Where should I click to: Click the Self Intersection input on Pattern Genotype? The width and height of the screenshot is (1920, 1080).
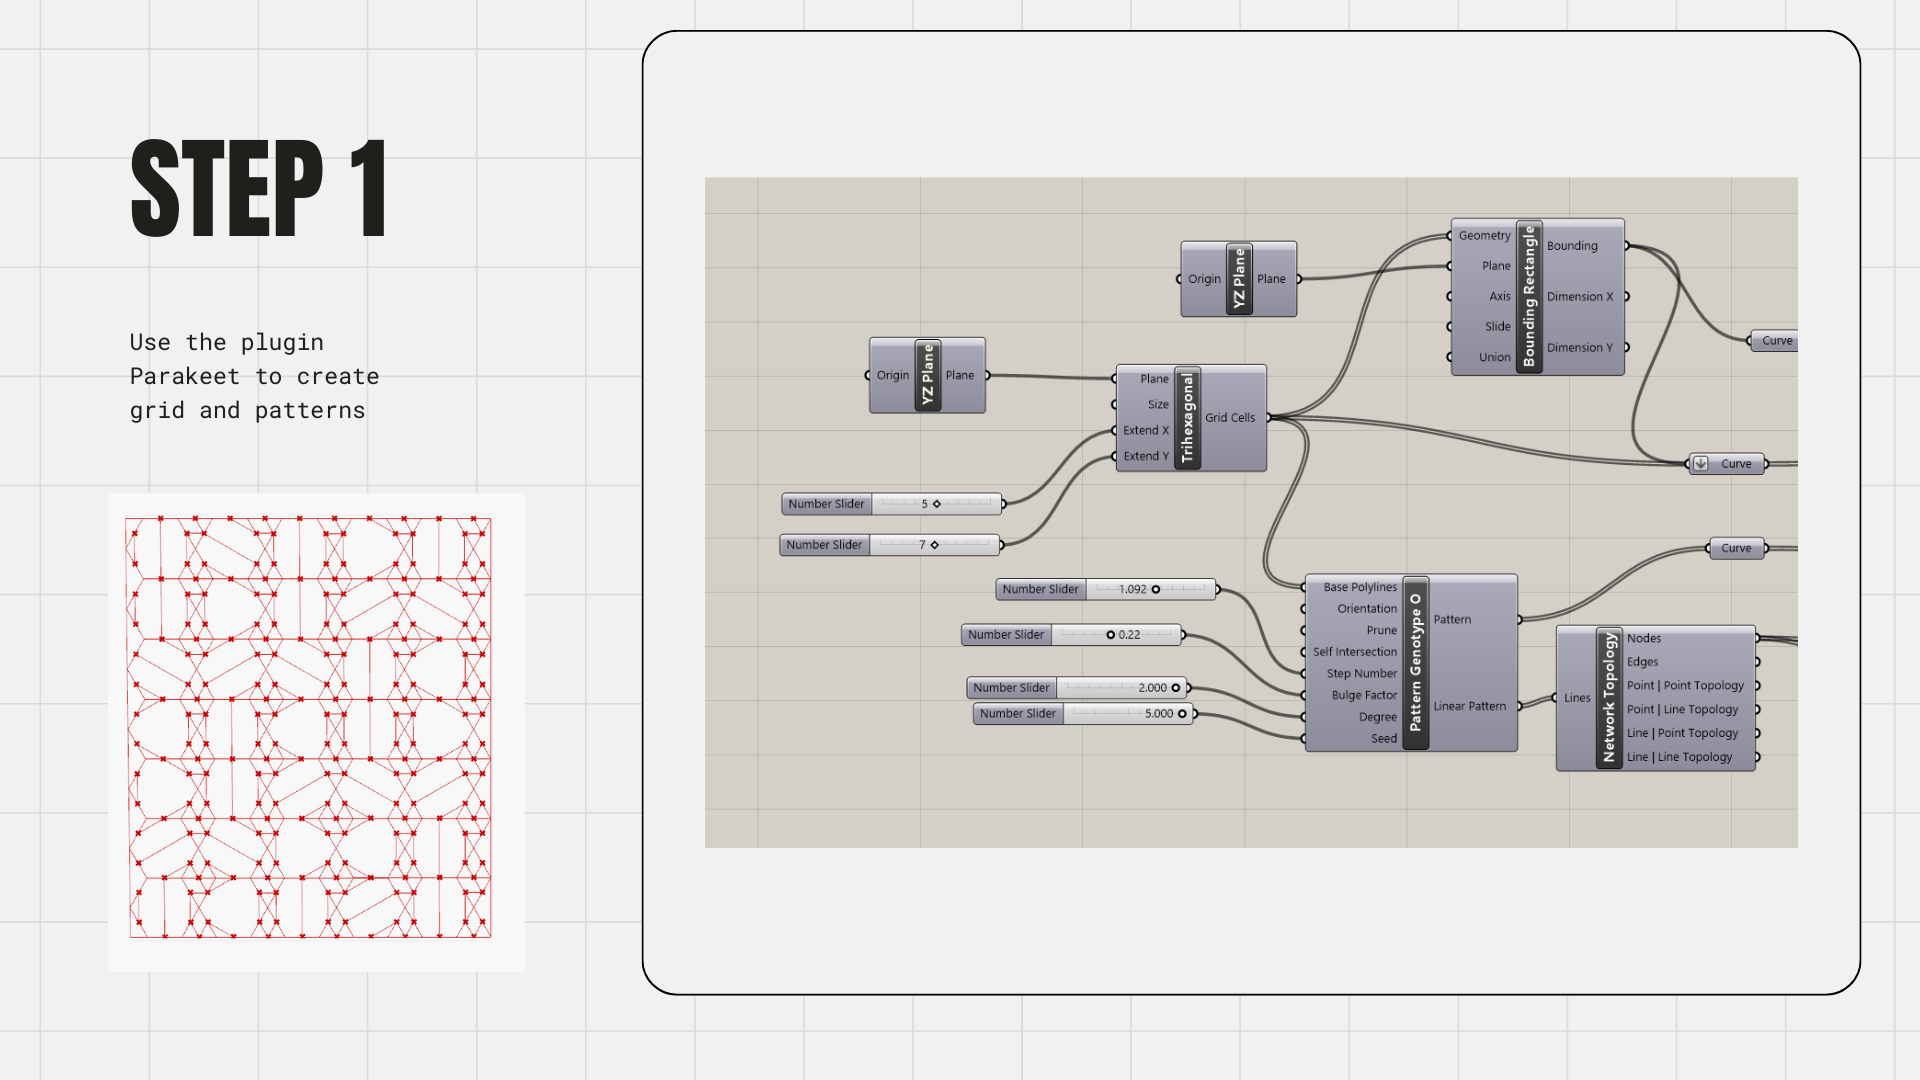1354,652
